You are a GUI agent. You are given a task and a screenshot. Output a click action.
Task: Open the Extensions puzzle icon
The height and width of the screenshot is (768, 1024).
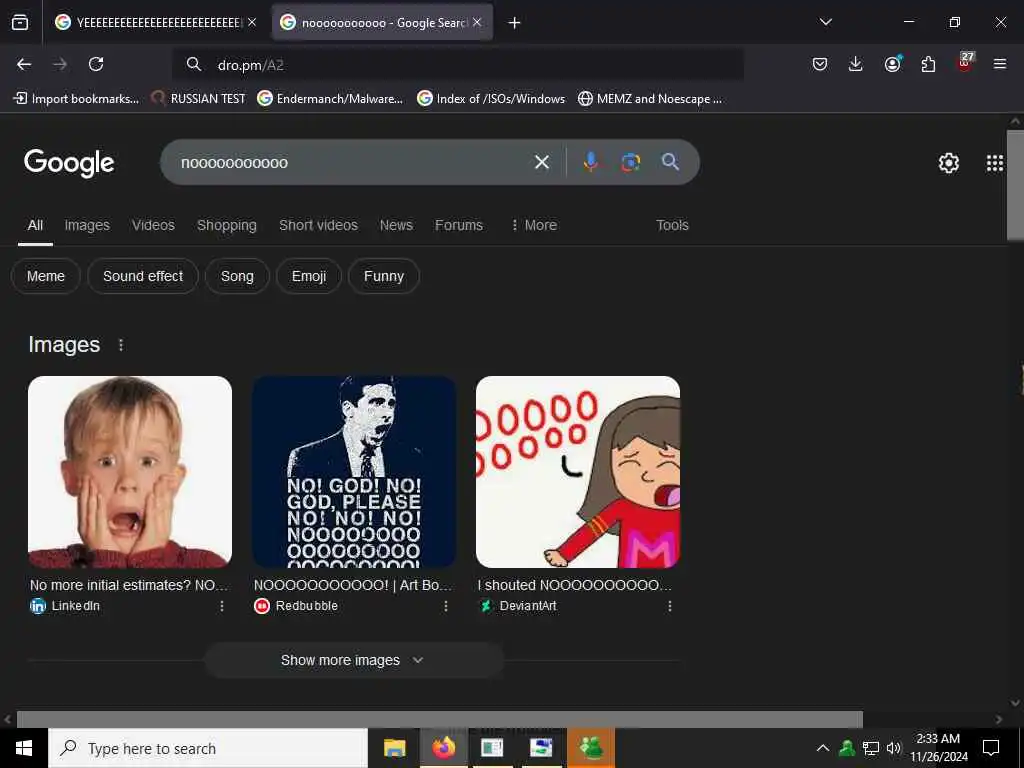point(928,64)
